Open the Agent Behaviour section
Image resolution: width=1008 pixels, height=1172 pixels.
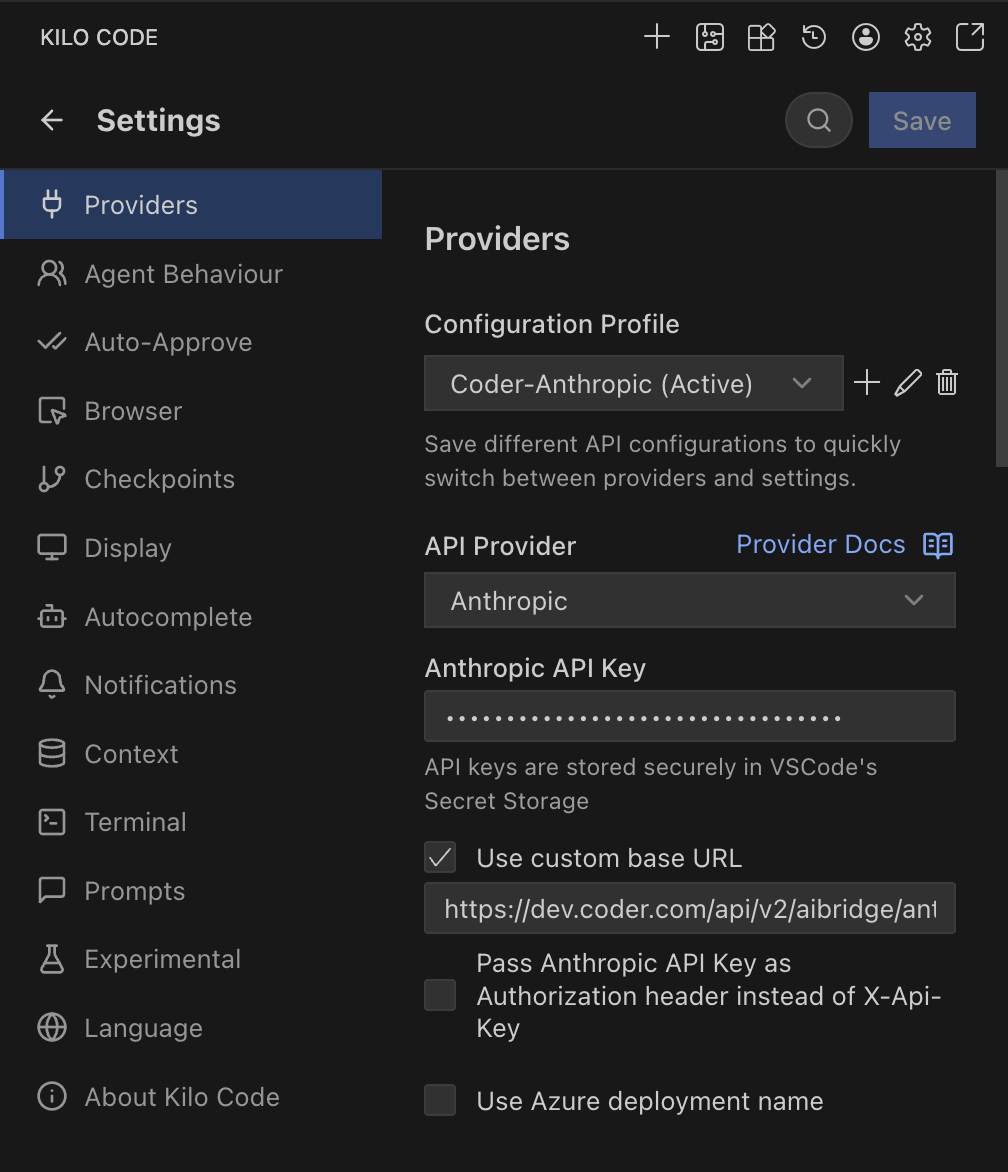193,274
